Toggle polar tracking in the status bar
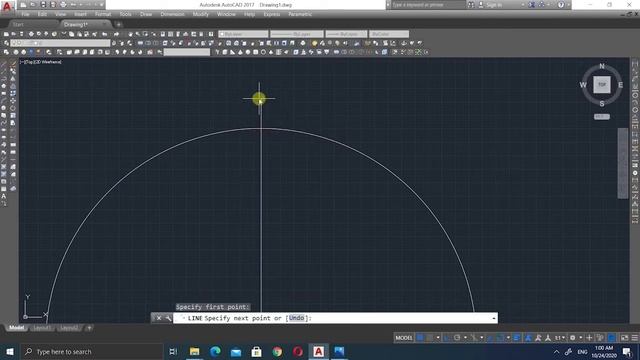Screen dimensions: 640x360 coord(457,338)
